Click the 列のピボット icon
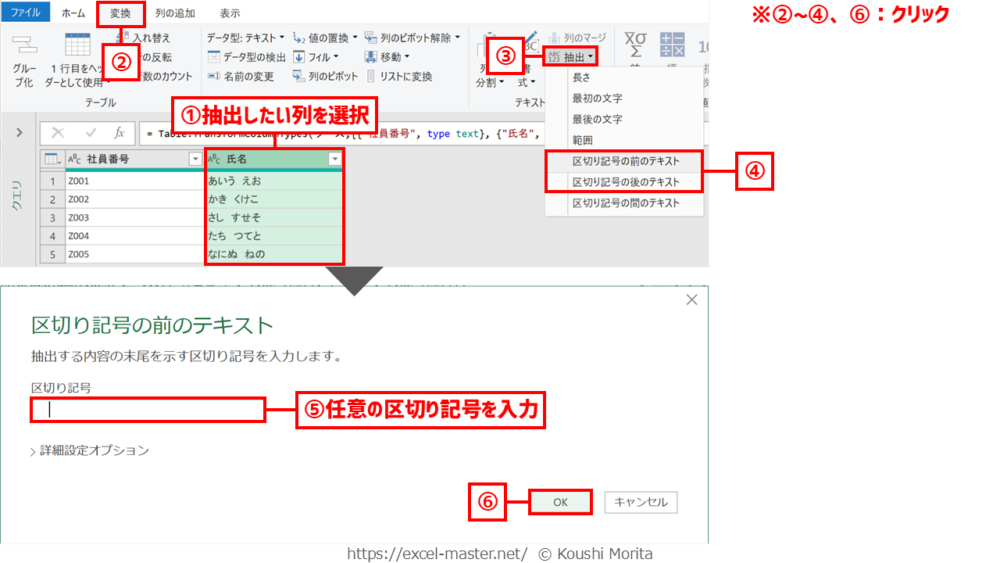Viewport: 1000px width, 563px height. pyautogui.click(x=299, y=76)
